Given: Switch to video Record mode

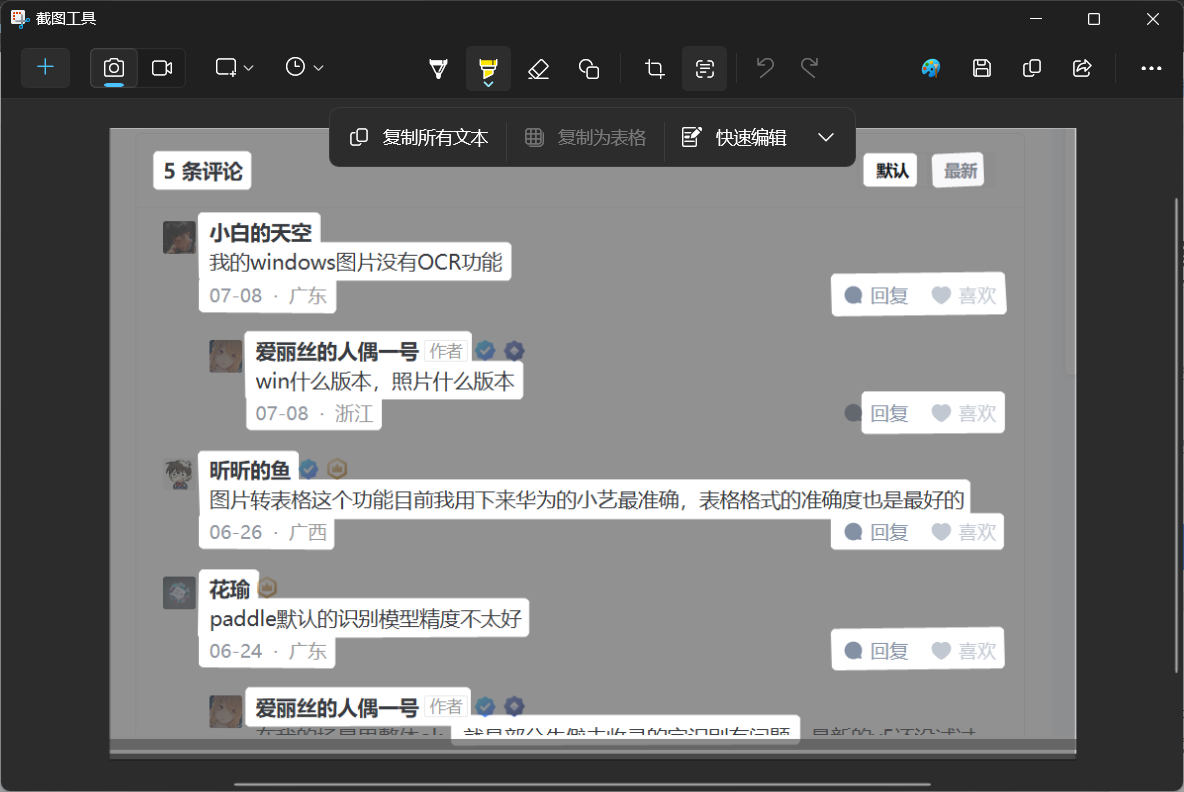Looking at the screenshot, I should (162, 68).
